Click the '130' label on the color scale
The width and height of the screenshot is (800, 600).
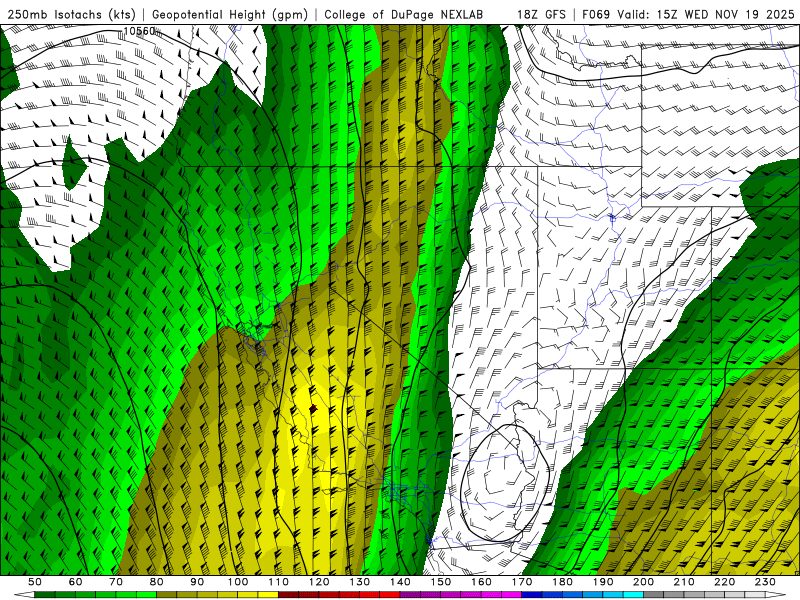pyautogui.click(x=359, y=582)
